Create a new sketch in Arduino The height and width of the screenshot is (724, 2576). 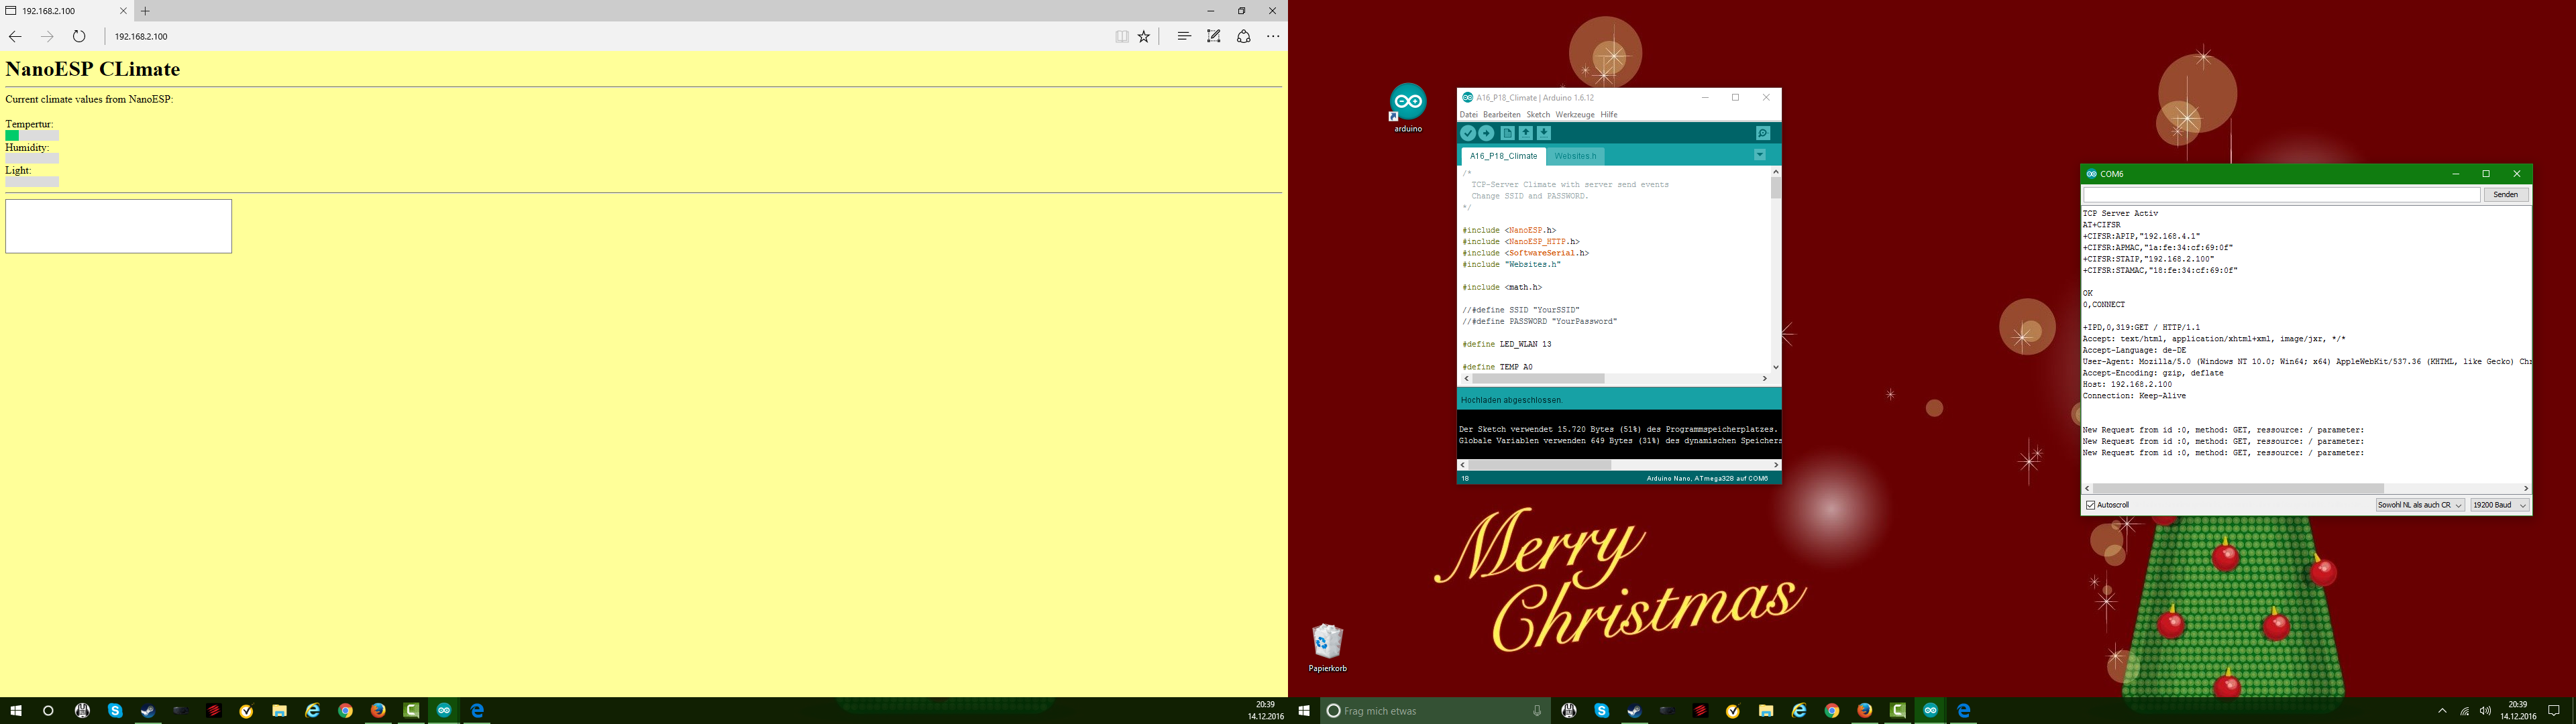pos(1507,133)
